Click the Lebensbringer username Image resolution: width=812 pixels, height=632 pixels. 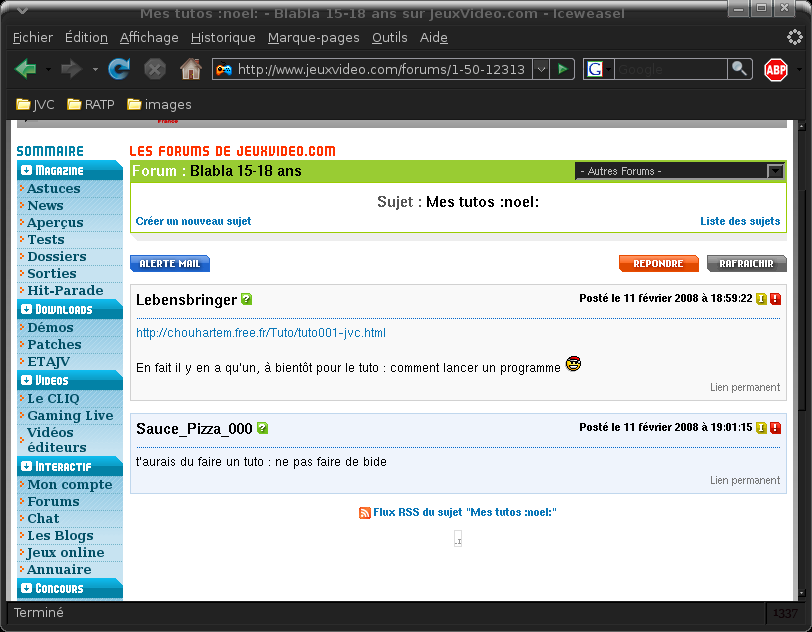click(x=186, y=299)
